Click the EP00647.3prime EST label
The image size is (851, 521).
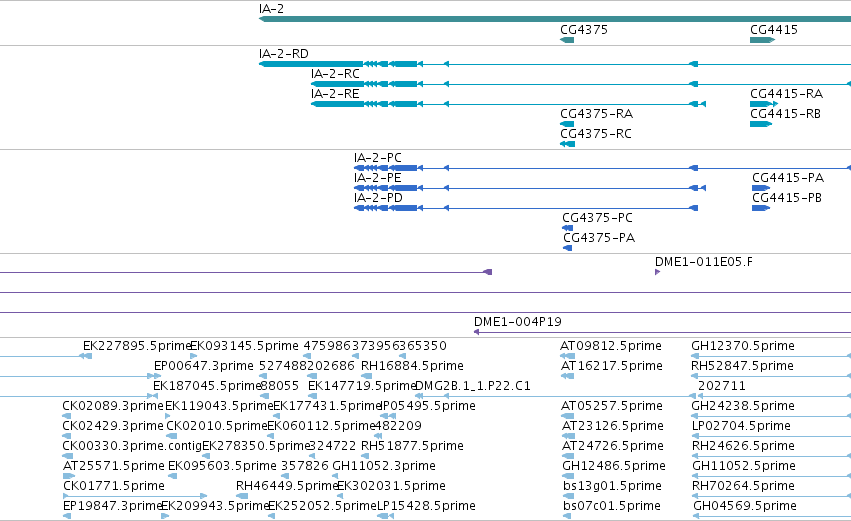tap(204, 366)
